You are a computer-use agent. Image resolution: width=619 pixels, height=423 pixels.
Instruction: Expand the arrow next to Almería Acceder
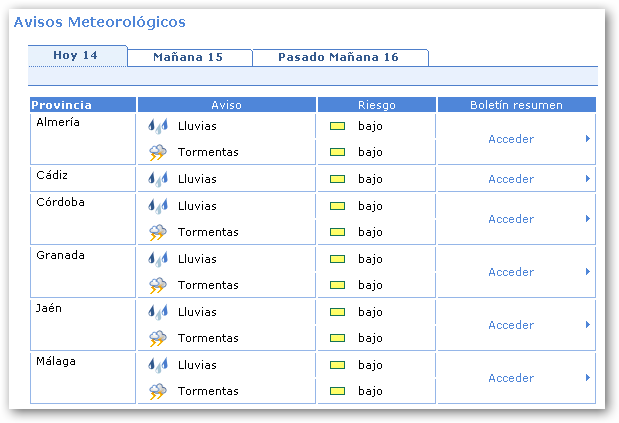coord(587,139)
